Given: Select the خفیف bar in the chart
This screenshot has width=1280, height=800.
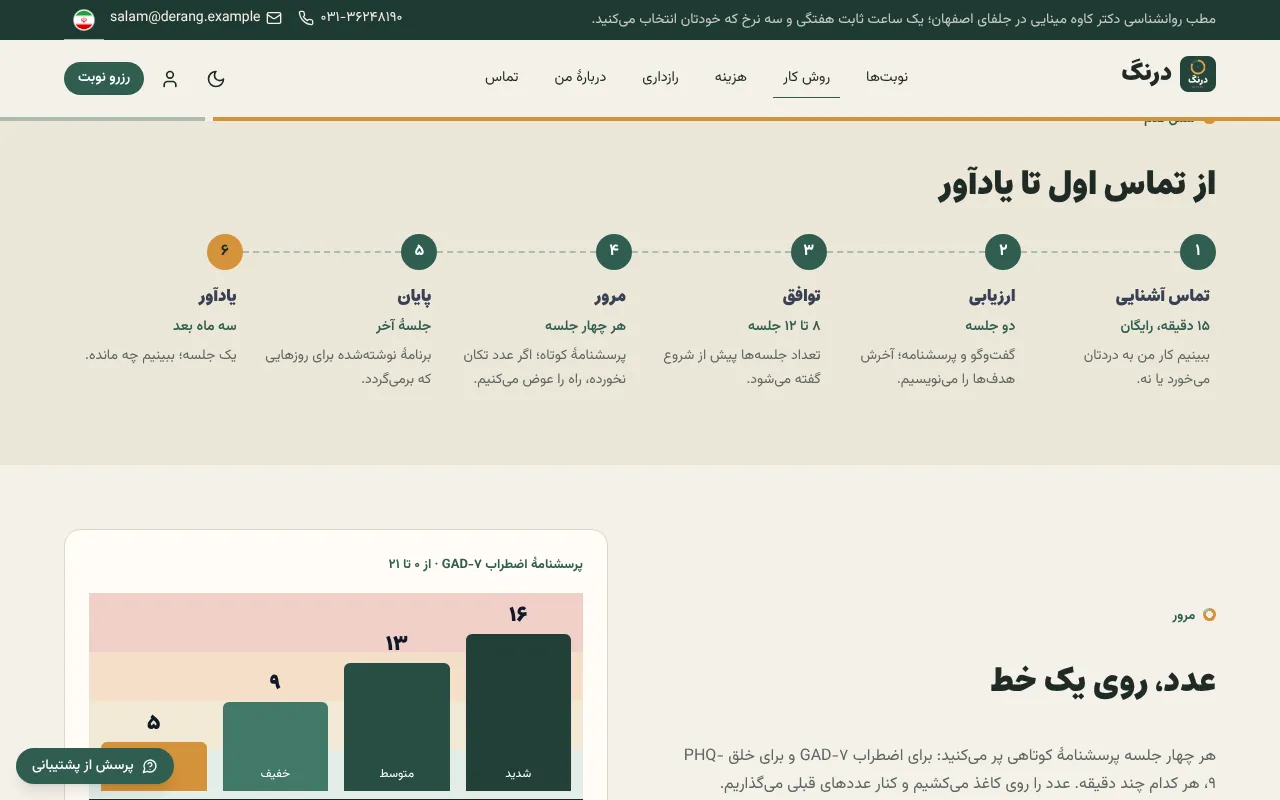Looking at the screenshot, I should pos(275,746).
